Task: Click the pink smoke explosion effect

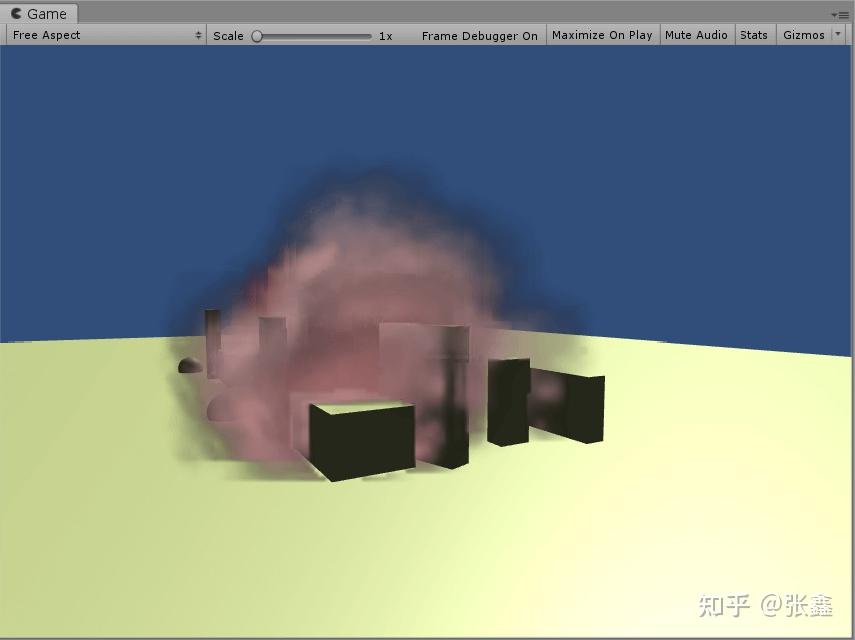Action: [x=370, y=280]
